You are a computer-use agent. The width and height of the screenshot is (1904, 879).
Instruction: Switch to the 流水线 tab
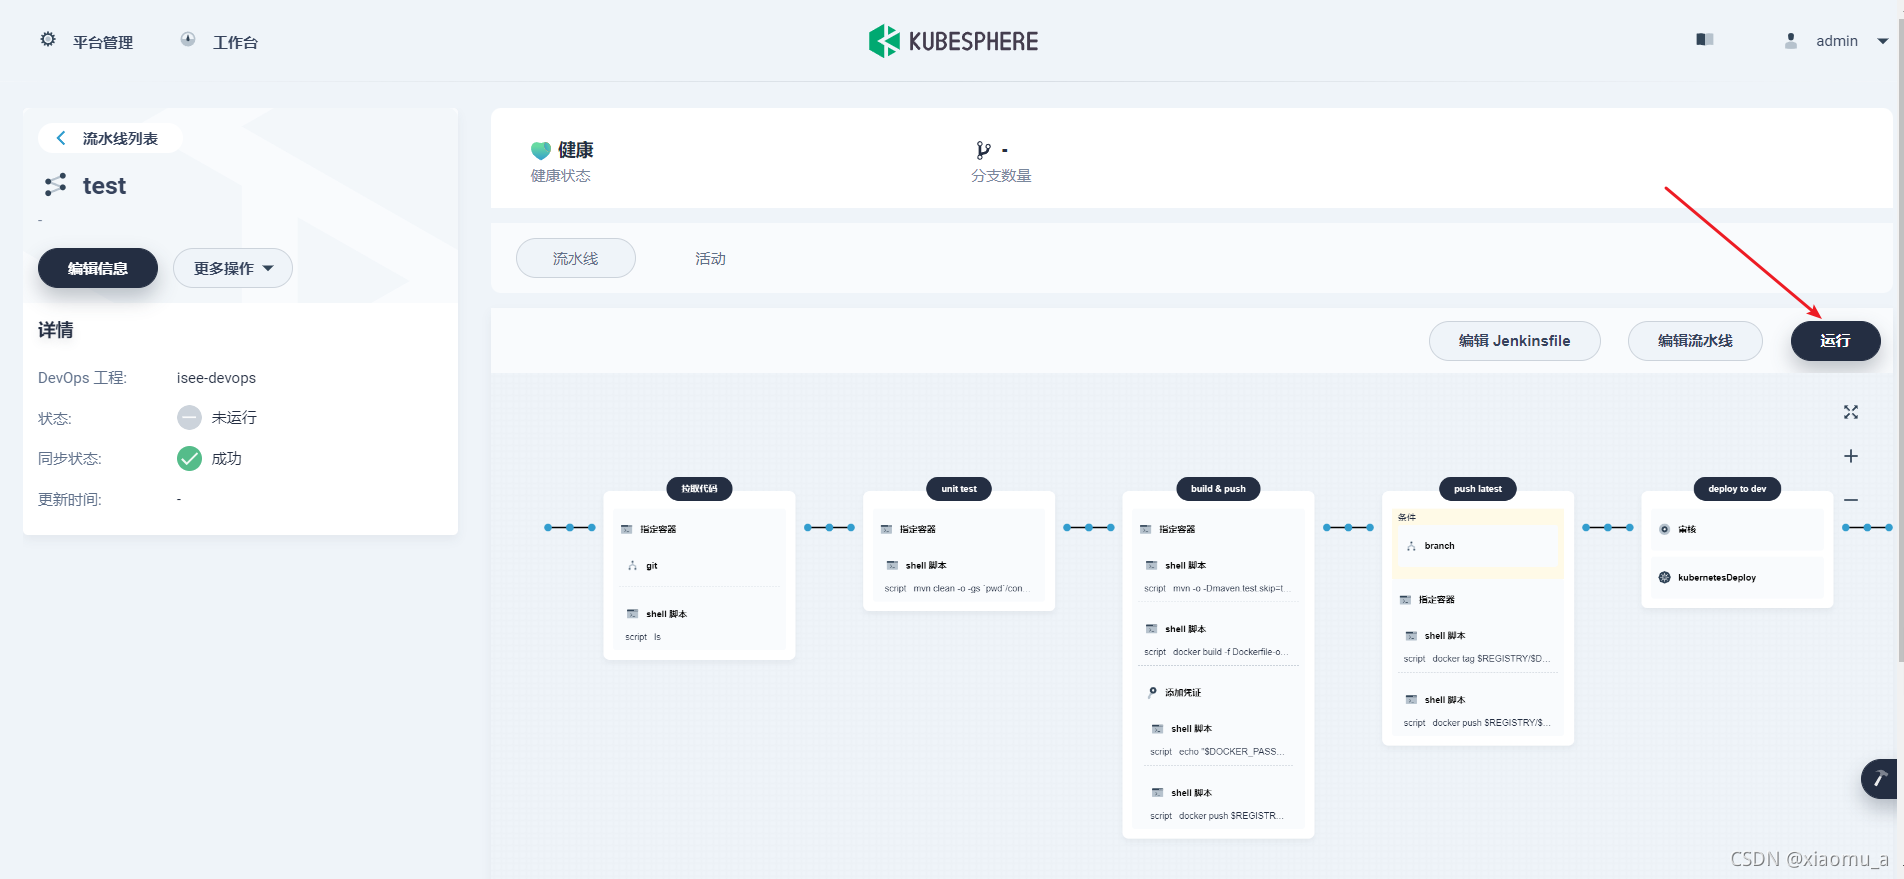click(576, 258)
